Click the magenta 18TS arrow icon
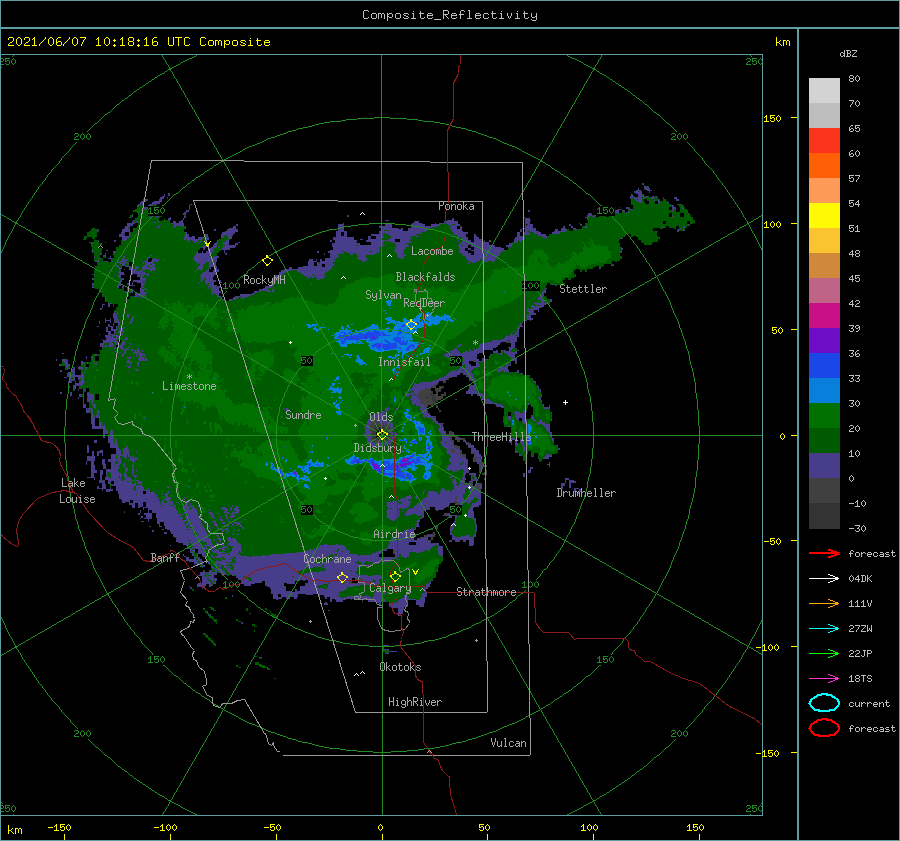The height and width of the screenshot is (841, 900). tap(824, 679)
